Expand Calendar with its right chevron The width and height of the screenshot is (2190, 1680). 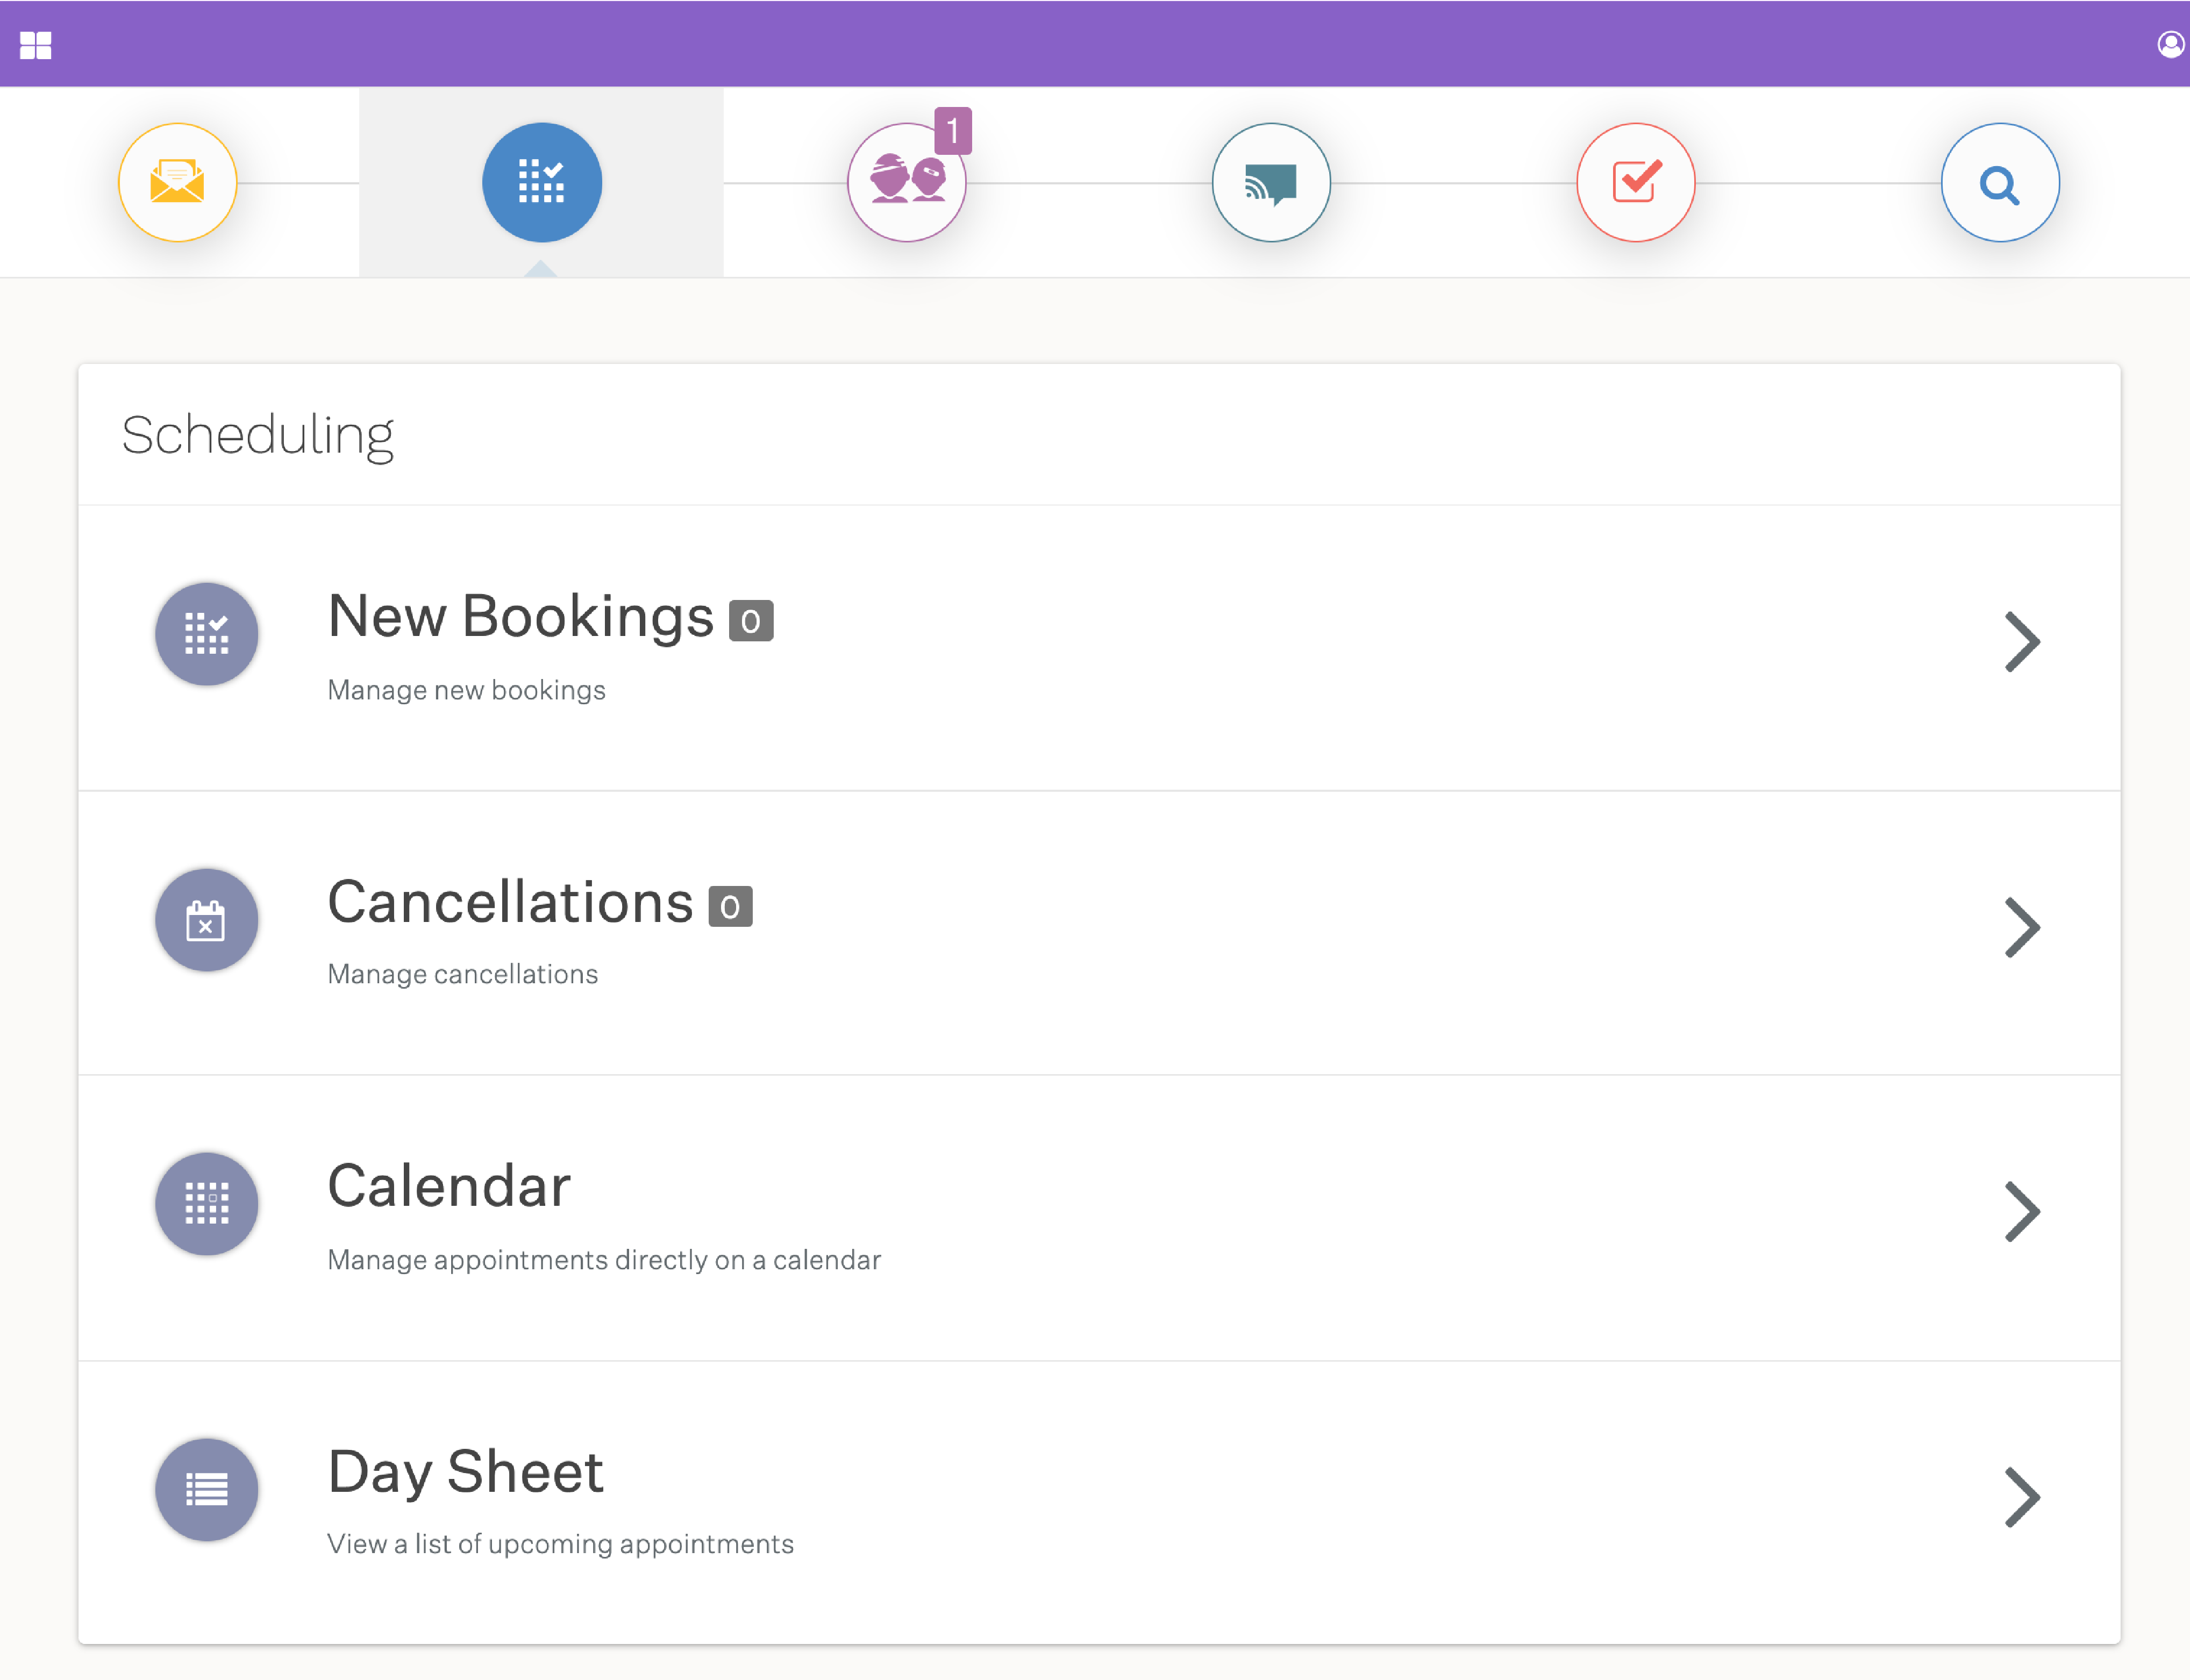[x=2022, y=1212]
